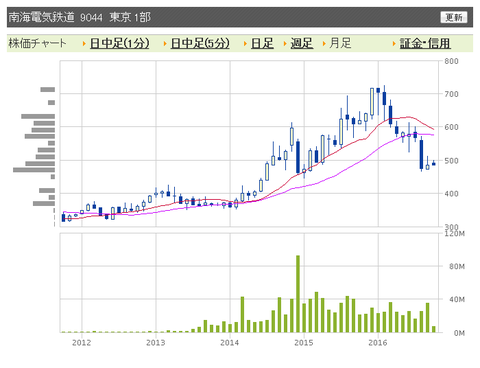This screenshot has width=480, height=368.
Task: Click the 40M volume axis label
Action: [457, 299]
